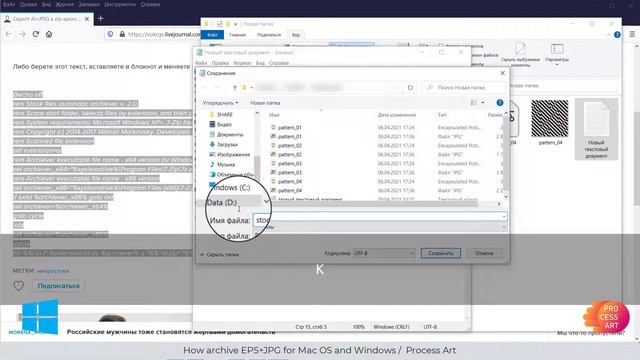The height and width of the screenshot is (360, 640).
Task: Click the file list horizontal scrollbar
Action: pyautogui.click(x=373, y=203)
